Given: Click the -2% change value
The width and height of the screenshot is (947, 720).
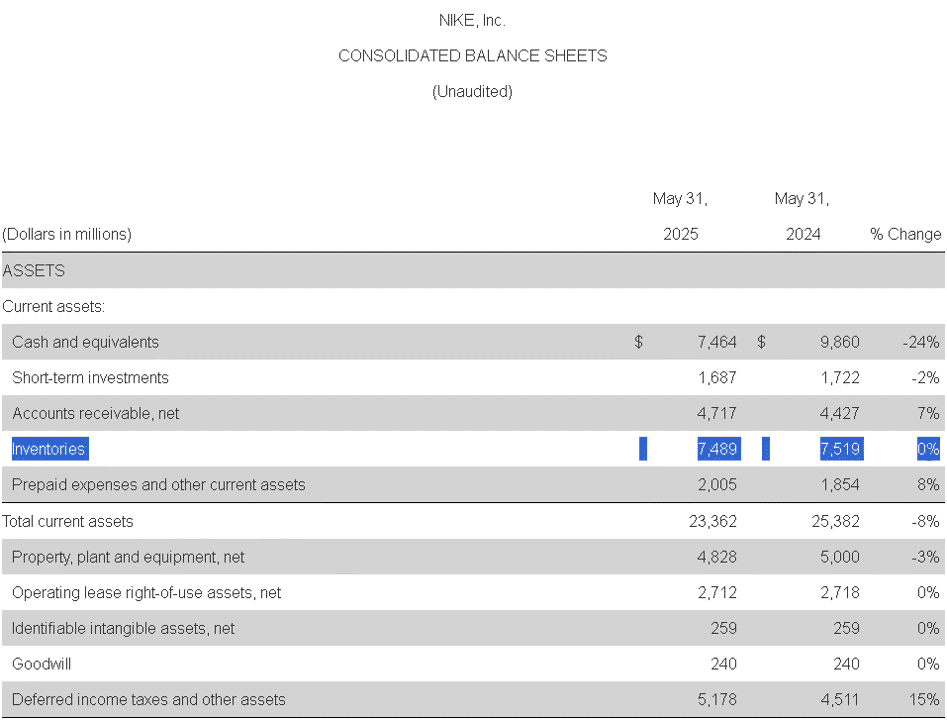Looking at the screenshot, I should [x=925, y=378].
